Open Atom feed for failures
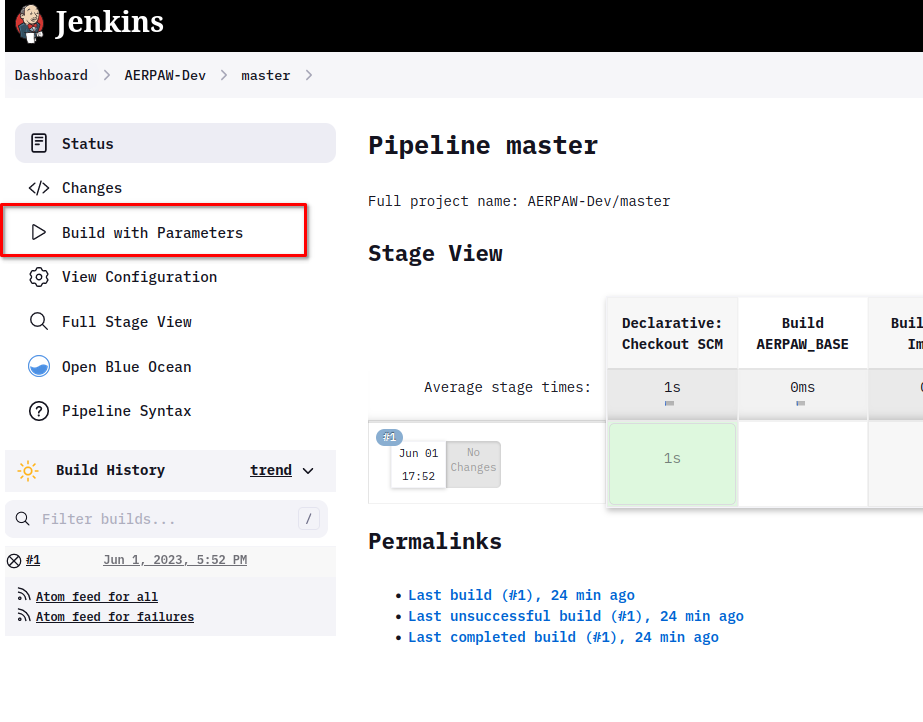923x722 pixels. pos(115,617)
